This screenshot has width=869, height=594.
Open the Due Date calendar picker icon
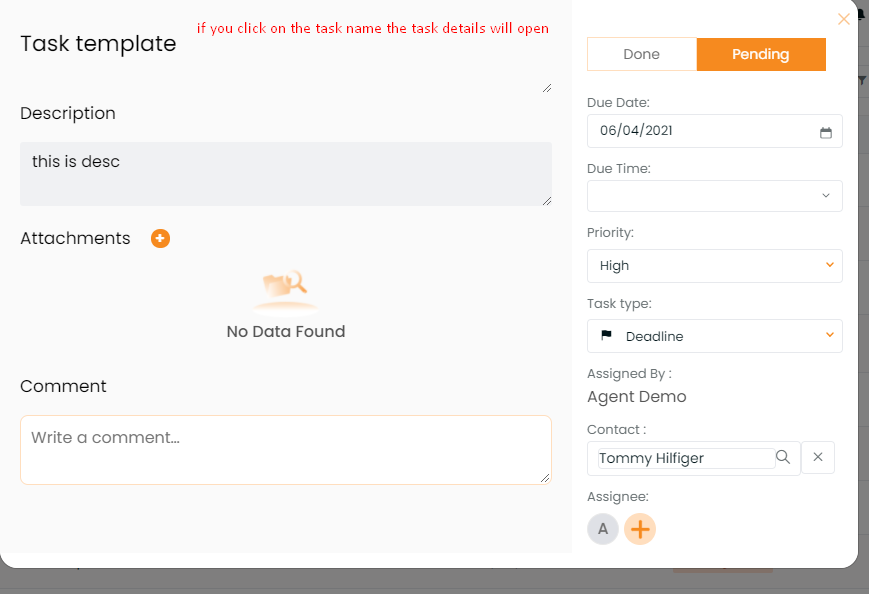click(826, 132)
